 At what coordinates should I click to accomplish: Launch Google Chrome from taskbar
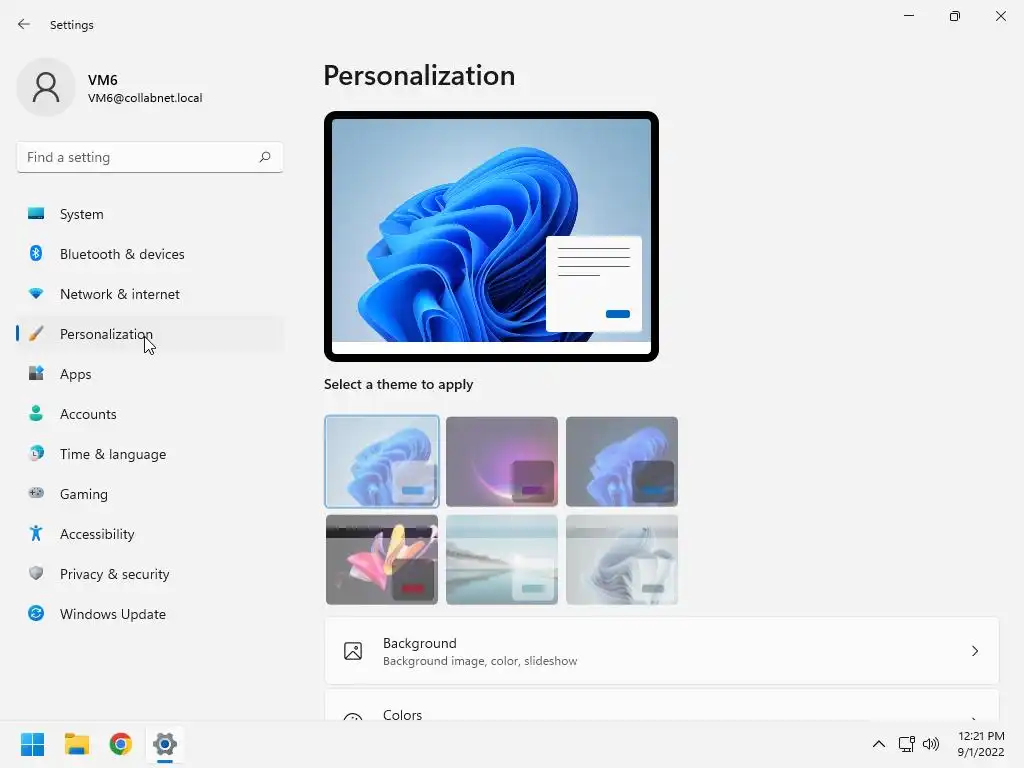point(120,744)
